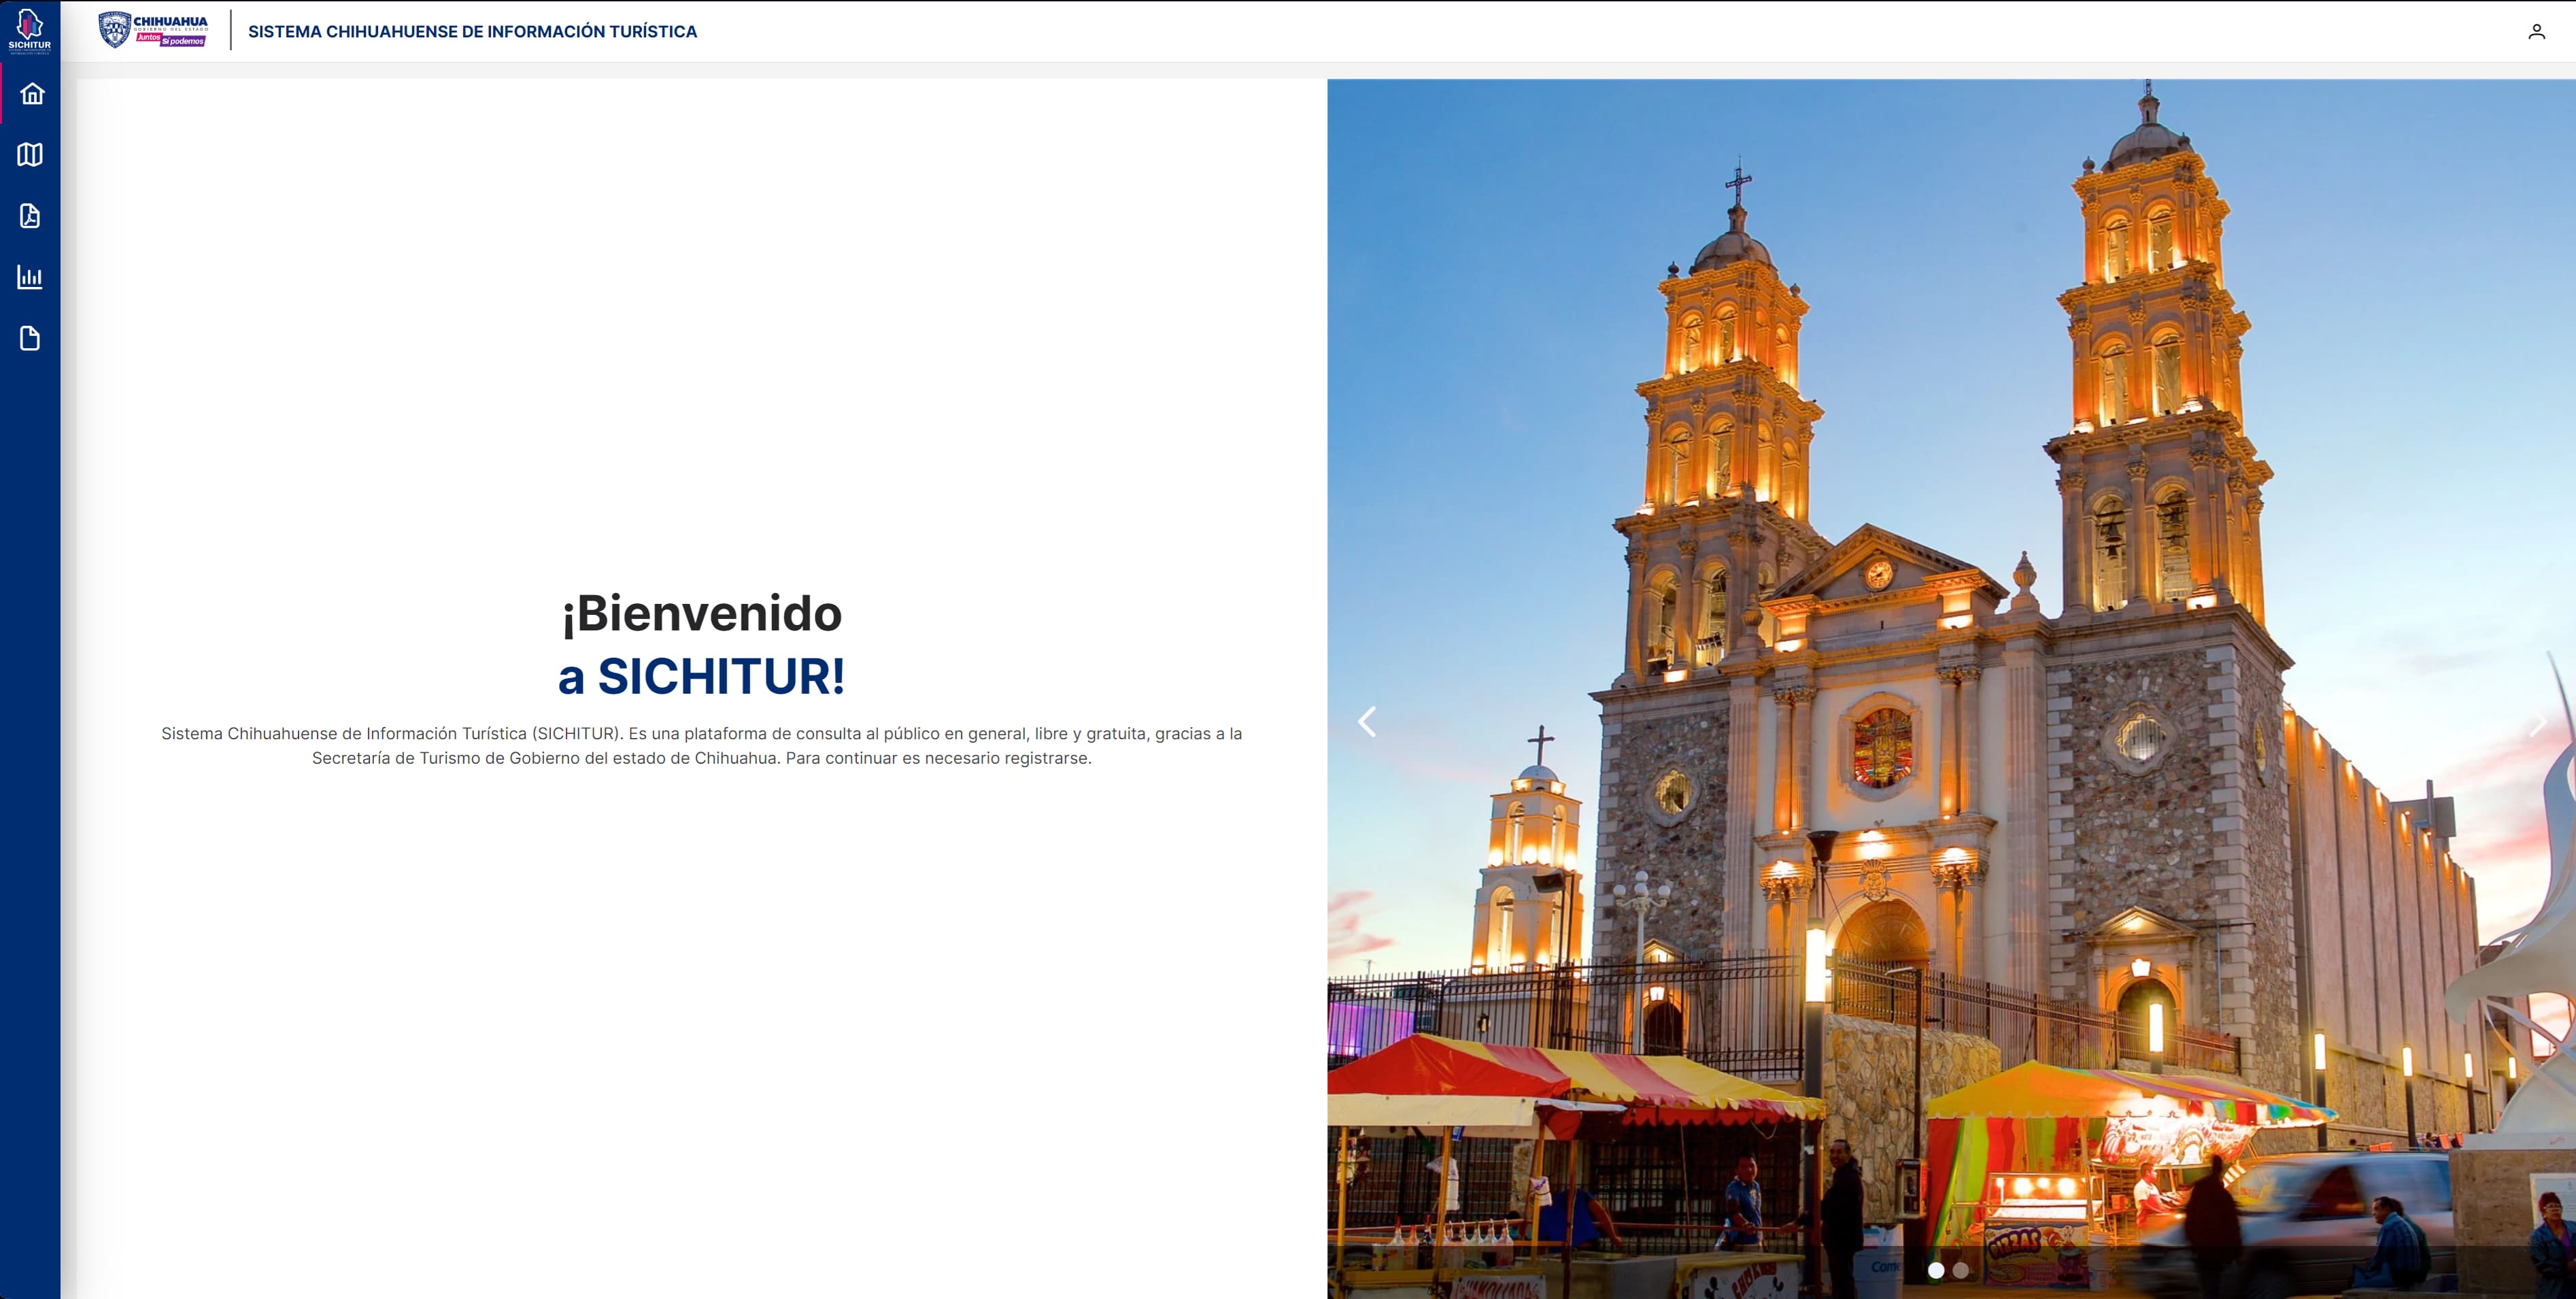Image resolution: width=2576 pixels, height=1299 pixels.
Task: Select the first carousel indicator dot
Action: pos(1936,1270)
